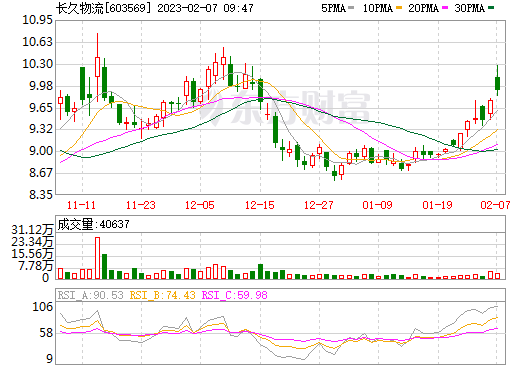520x365 pixels.
Task: Click the 106 RSI axis label
Action: [x=43, y=307]
